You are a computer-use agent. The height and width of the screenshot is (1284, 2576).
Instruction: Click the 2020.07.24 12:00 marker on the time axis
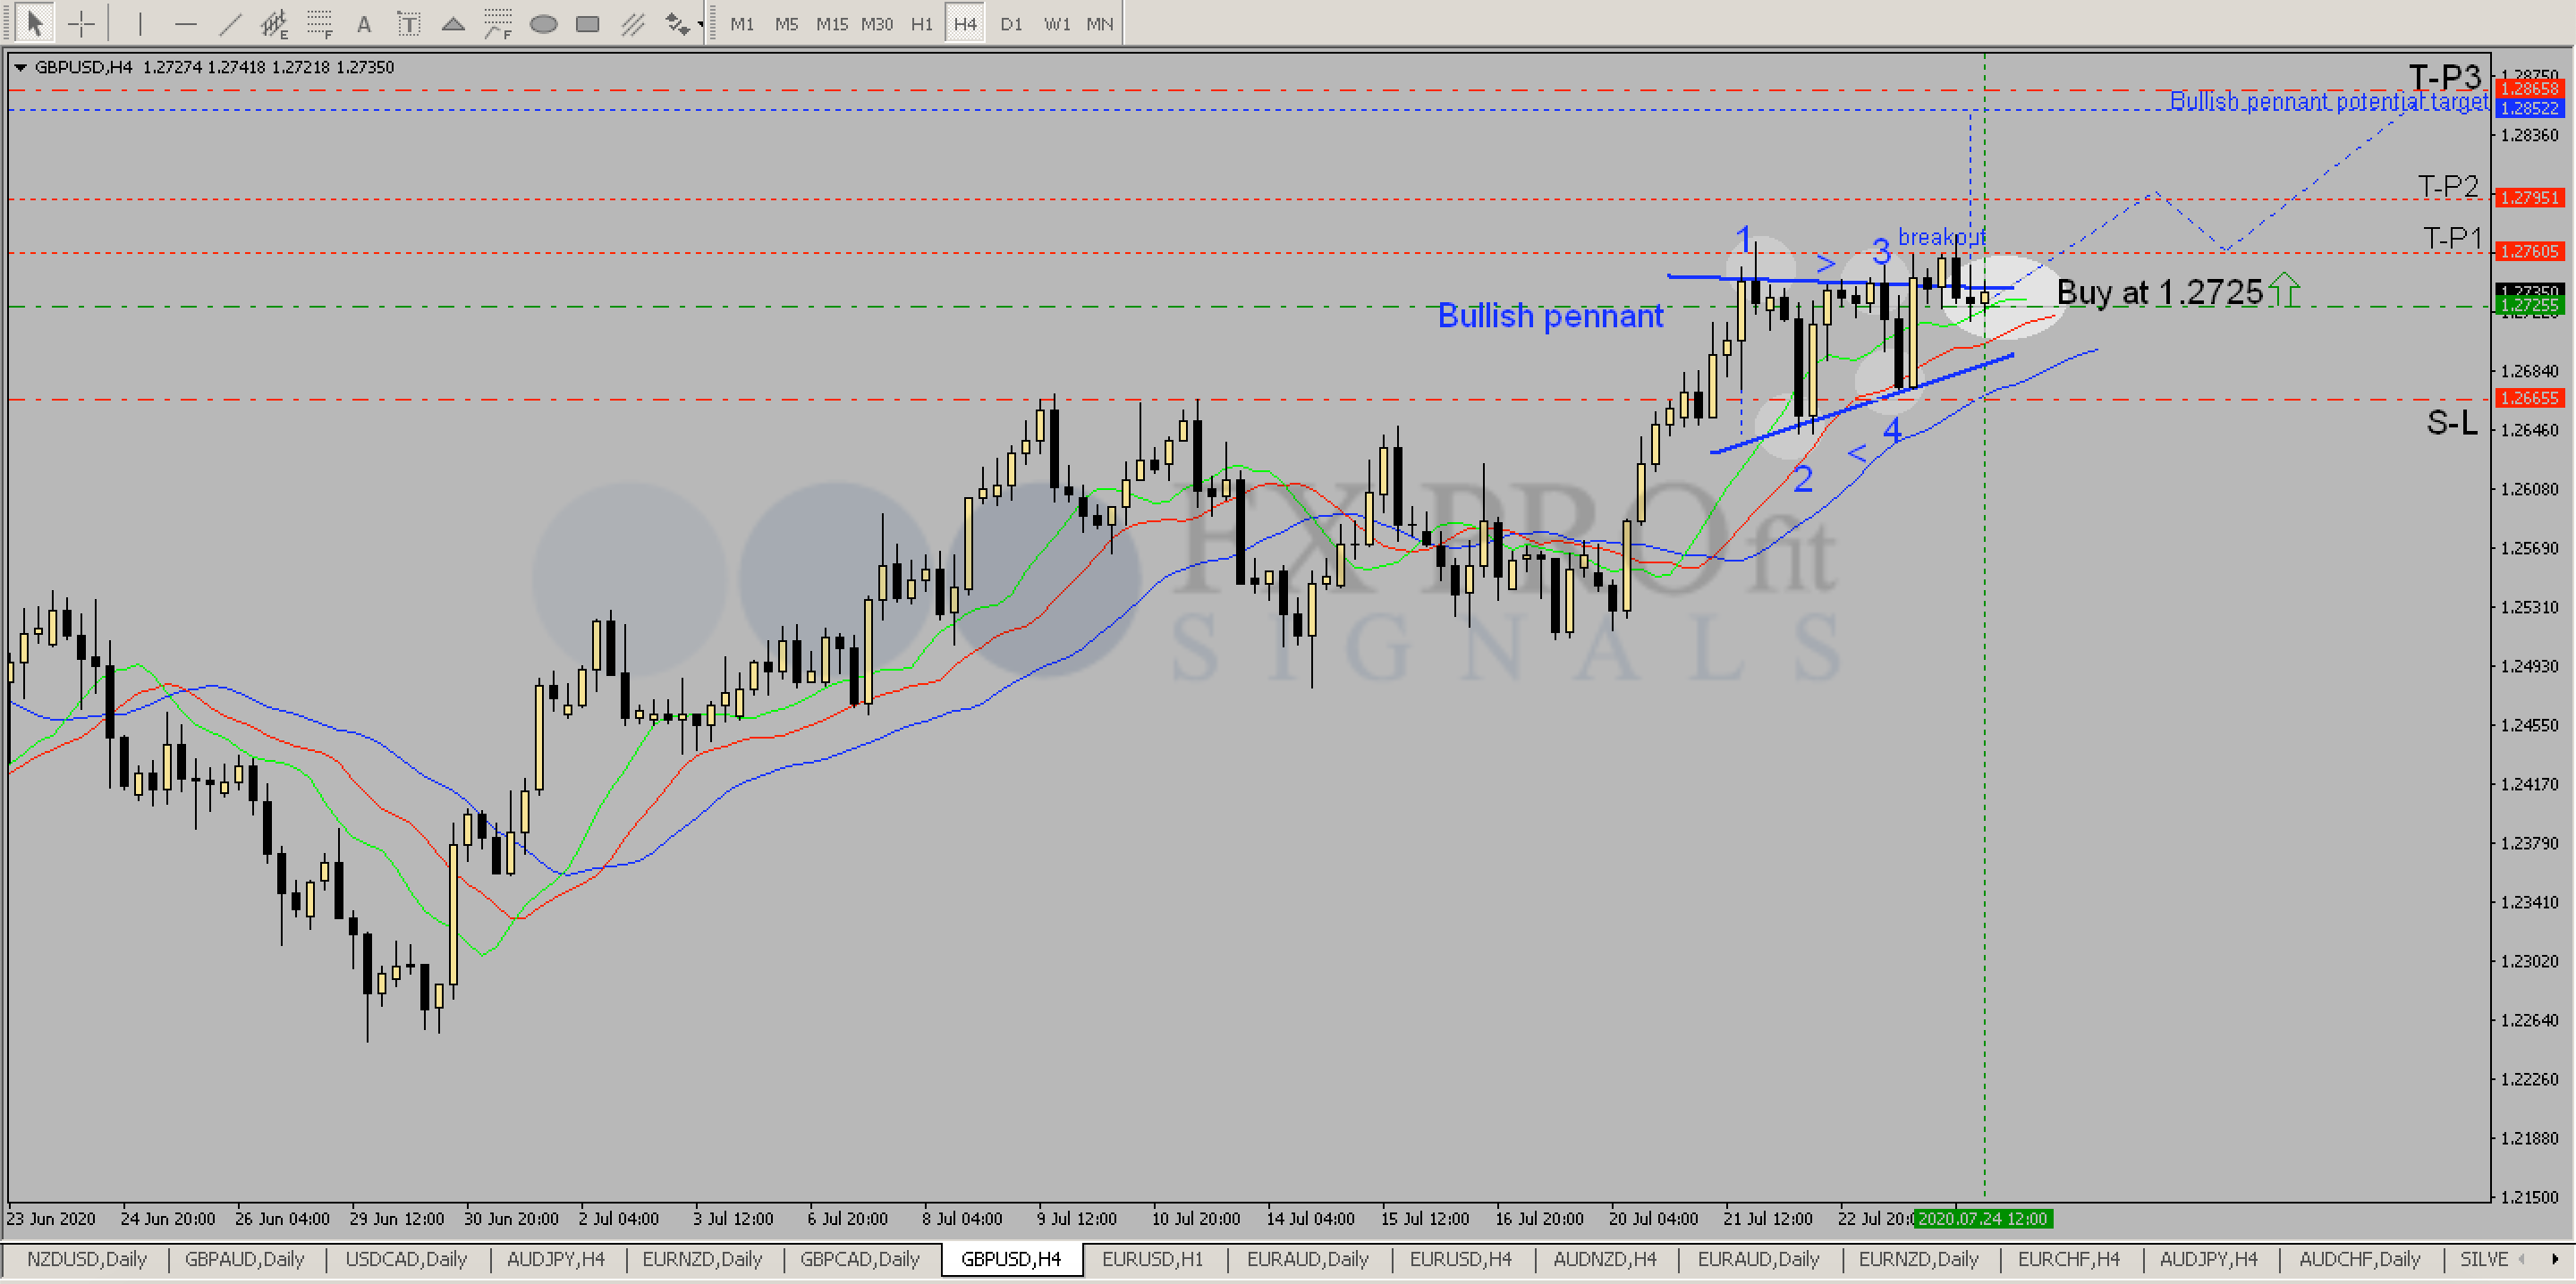pos(1983,1219)
